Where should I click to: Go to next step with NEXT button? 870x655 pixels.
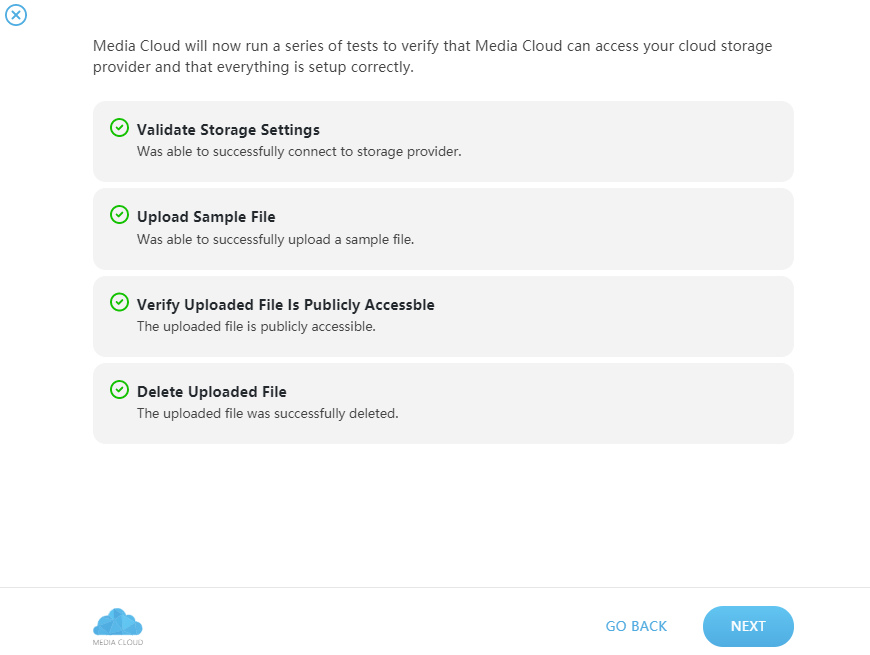[x=748, y=626]
